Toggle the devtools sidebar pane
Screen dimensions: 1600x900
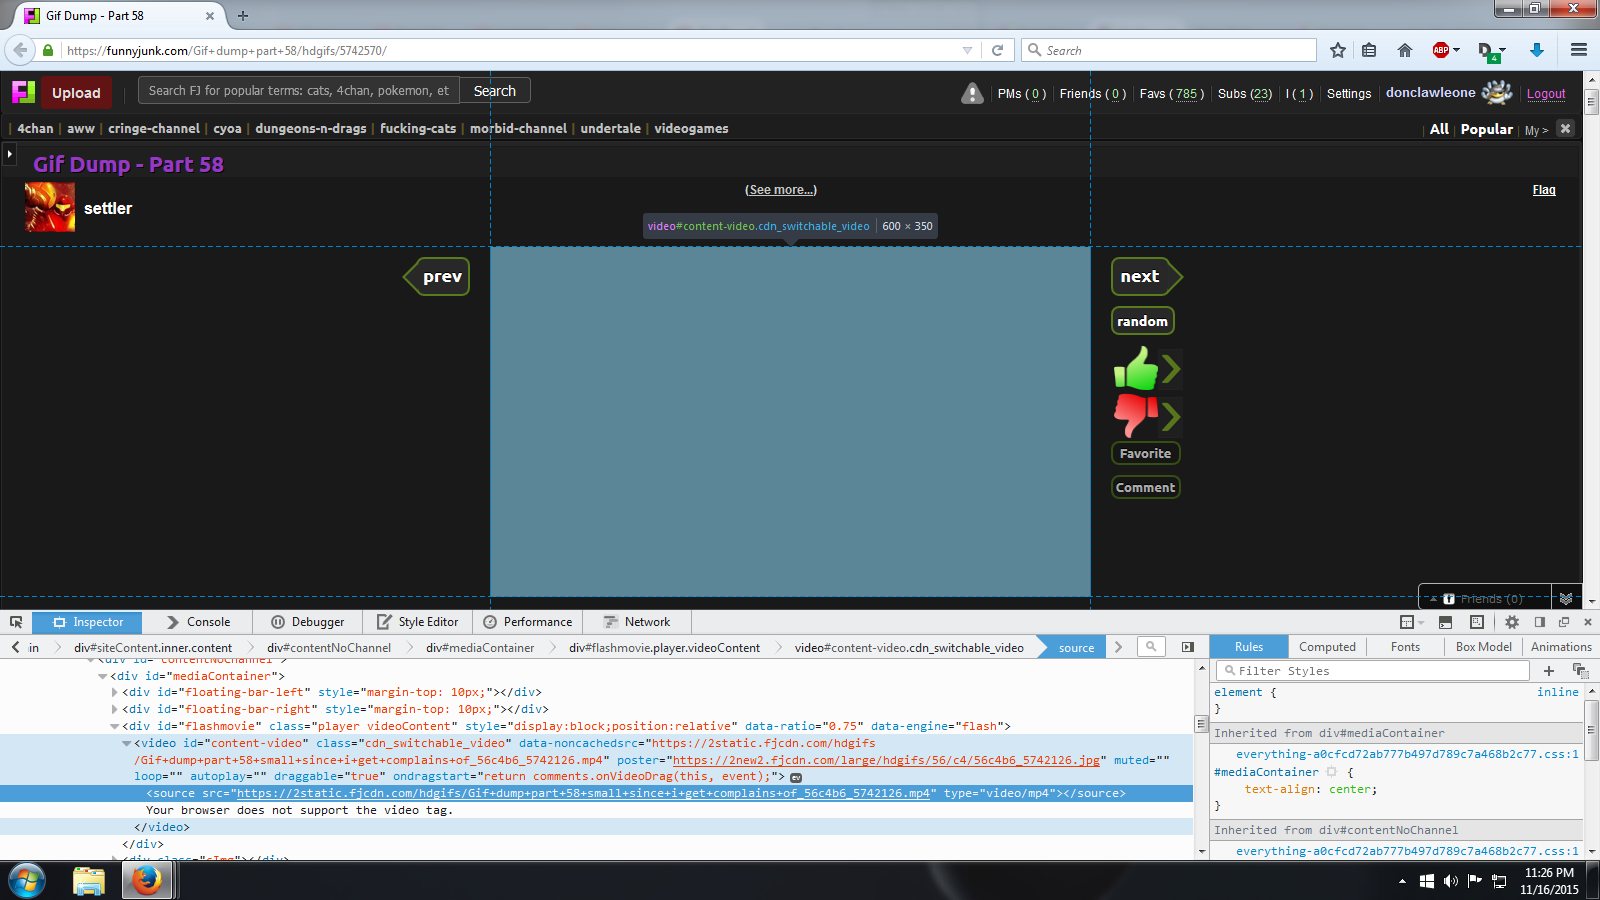click(1187, 647)
